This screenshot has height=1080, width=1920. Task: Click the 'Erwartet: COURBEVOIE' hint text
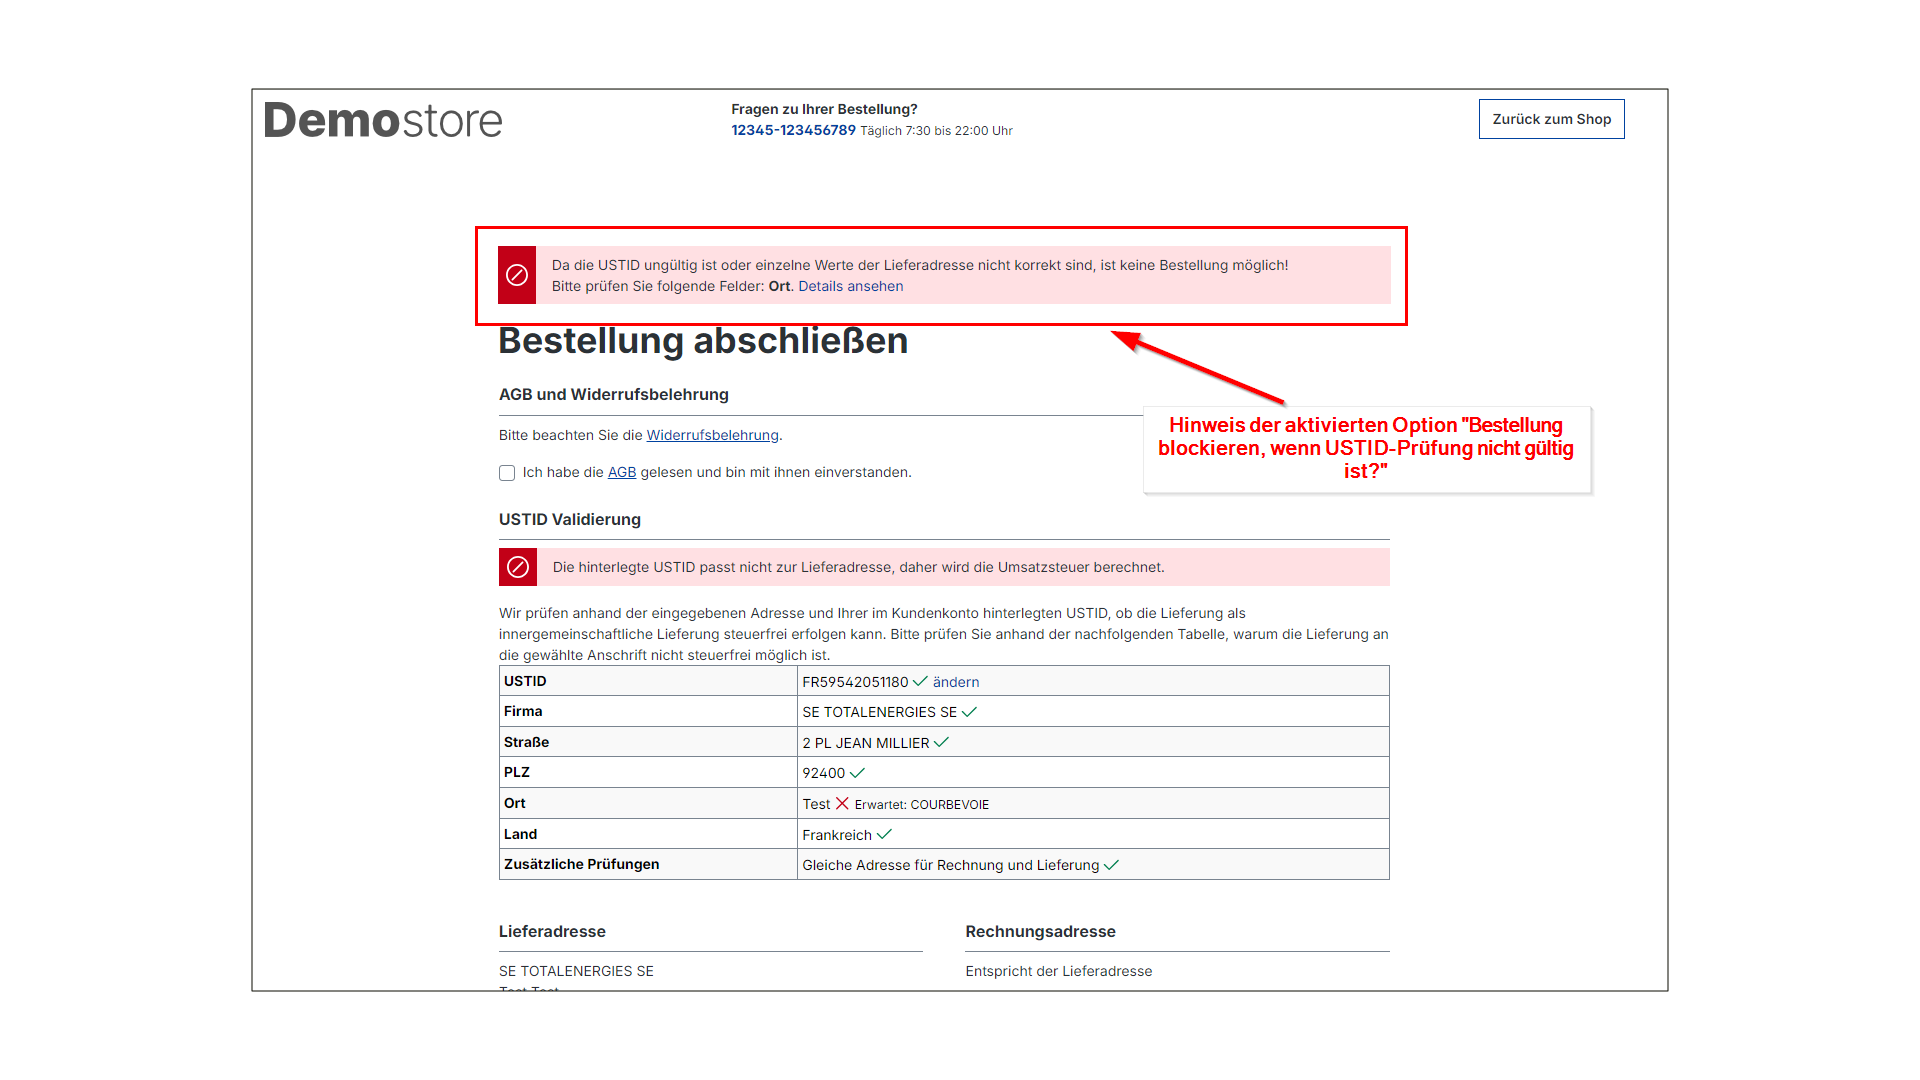(922, 804)
